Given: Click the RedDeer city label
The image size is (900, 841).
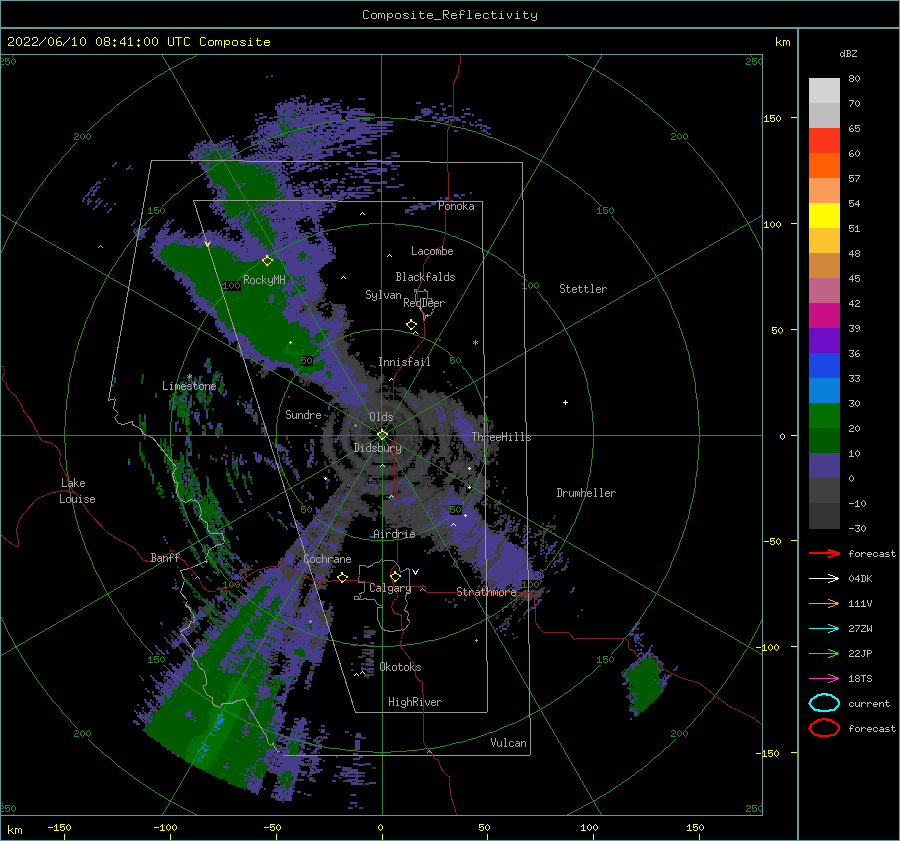Looking at the screenshot, I should 424,303.
